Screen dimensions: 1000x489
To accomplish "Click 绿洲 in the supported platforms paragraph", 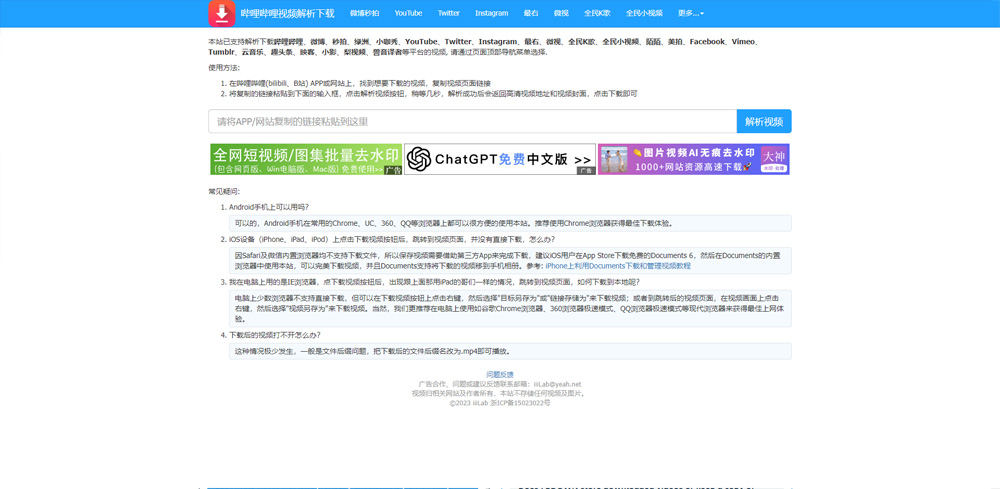I will pyautogui.click(x=361, y=41).
